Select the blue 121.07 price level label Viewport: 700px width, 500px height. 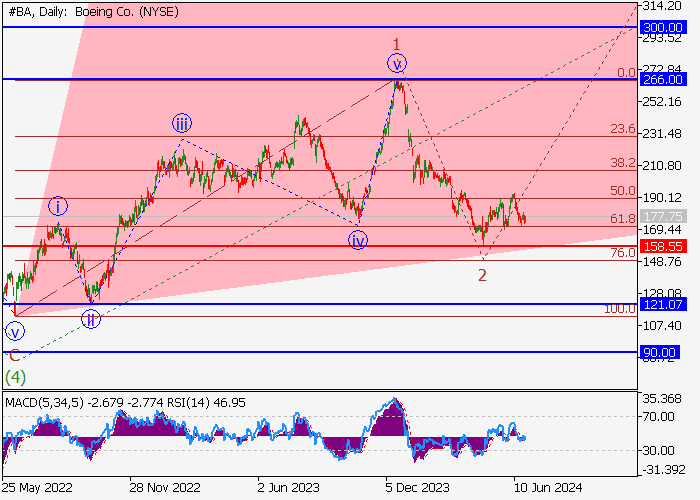662,304
